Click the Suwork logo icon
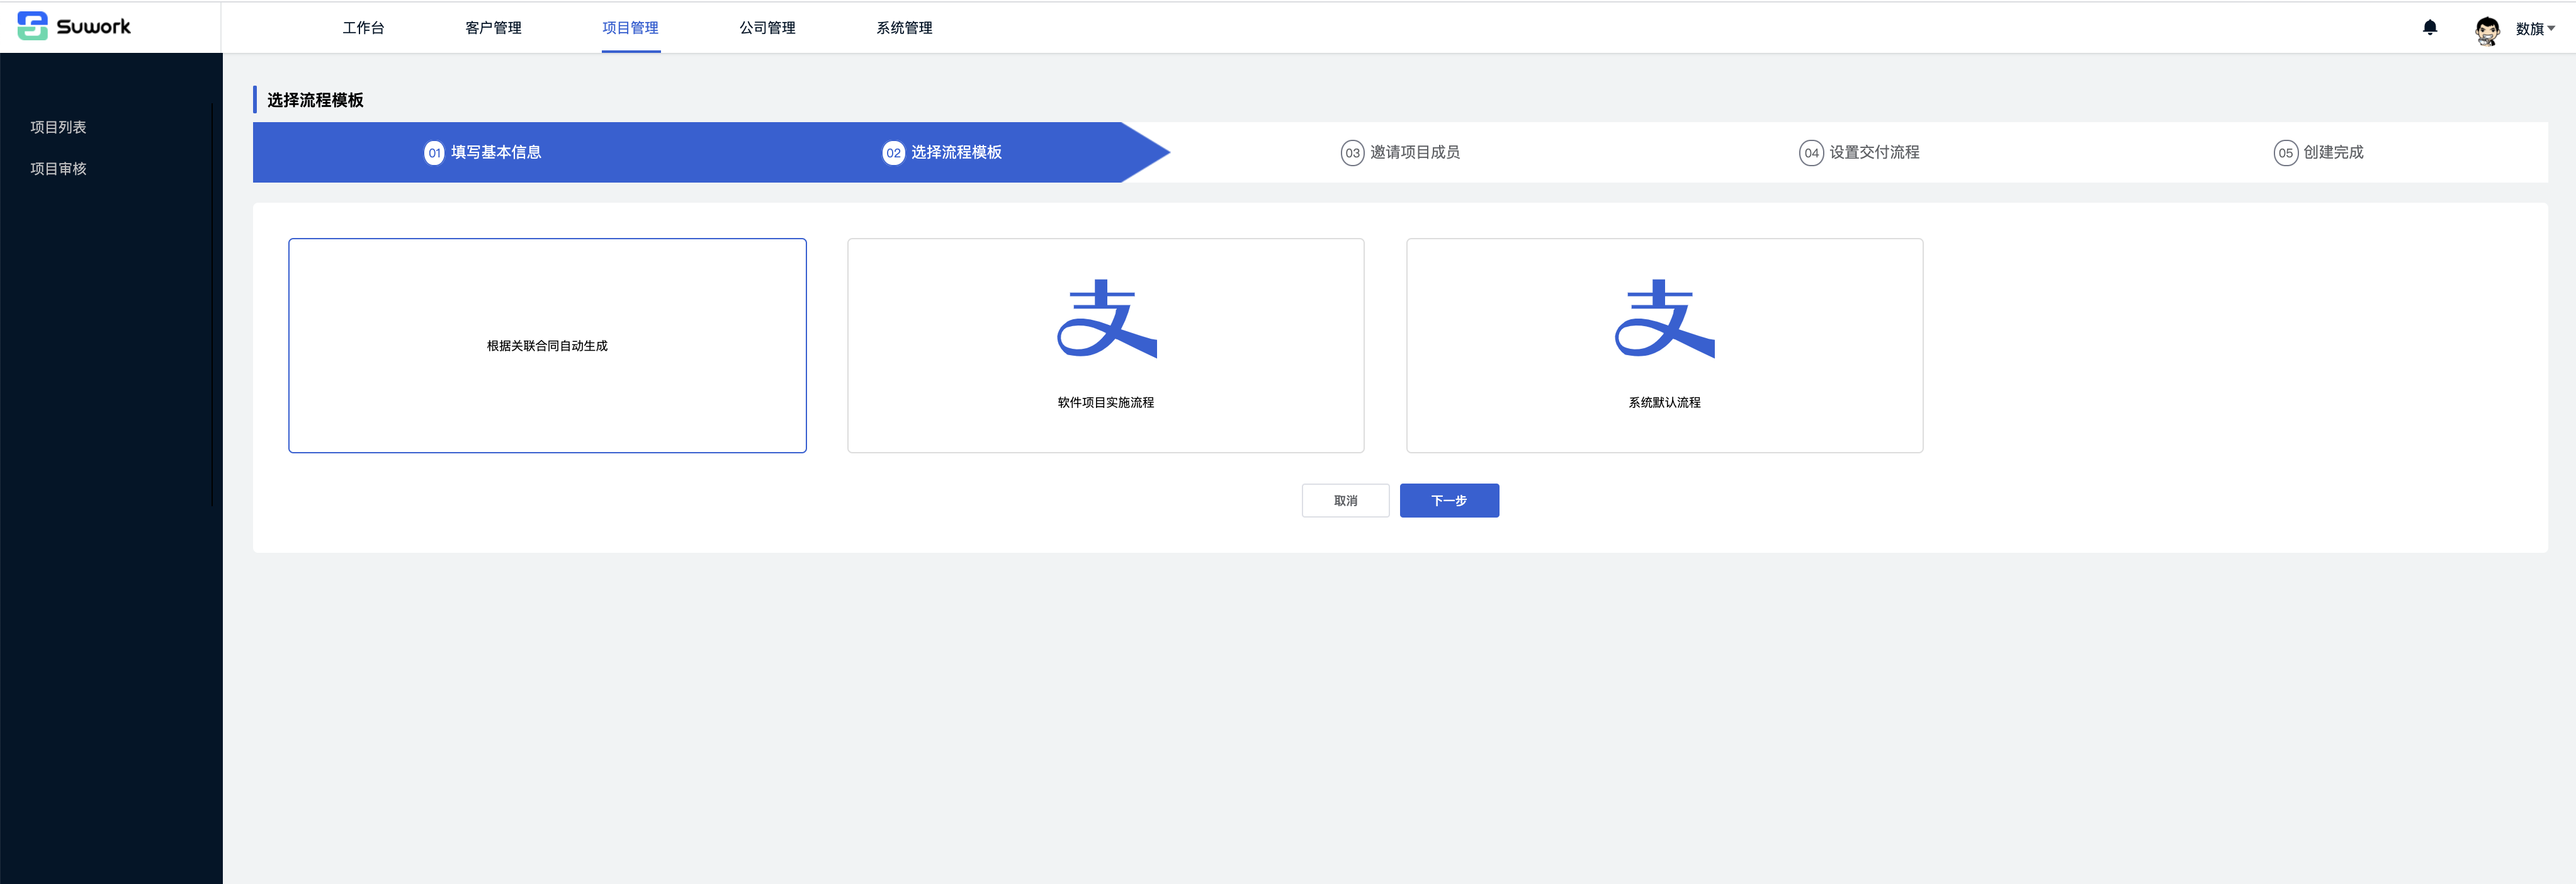Image resolution: width=2576 pixels, height=884 pixels. pyautogui.click(x=32, y=26)
